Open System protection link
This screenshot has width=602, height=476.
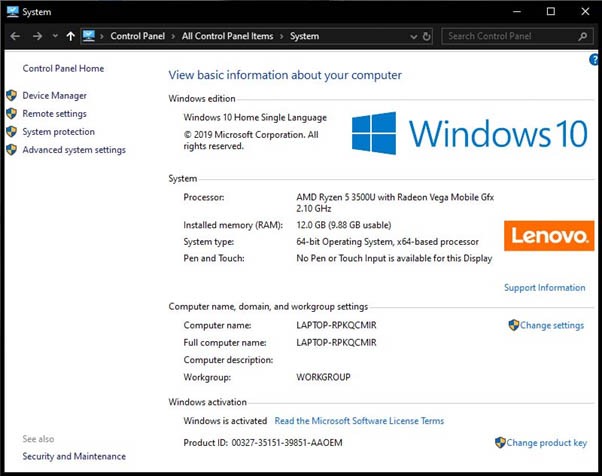click(58, 132)
